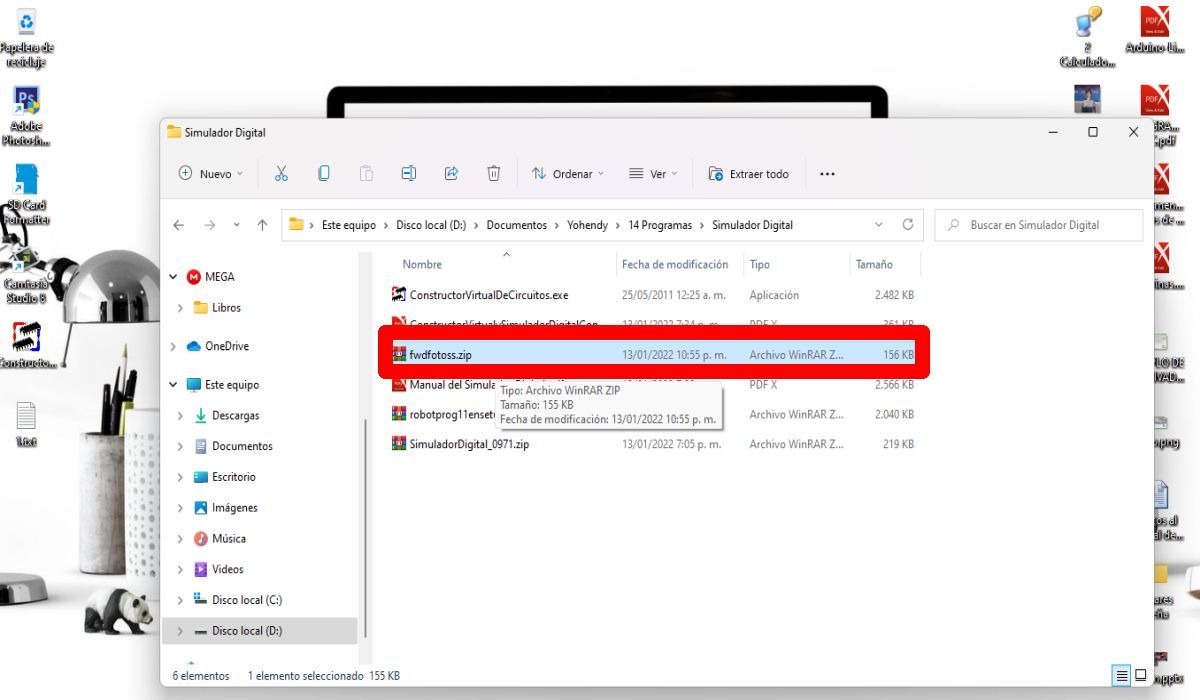
Task: Switch to details view icon in status bar
Action: (x=1122, y=676)
